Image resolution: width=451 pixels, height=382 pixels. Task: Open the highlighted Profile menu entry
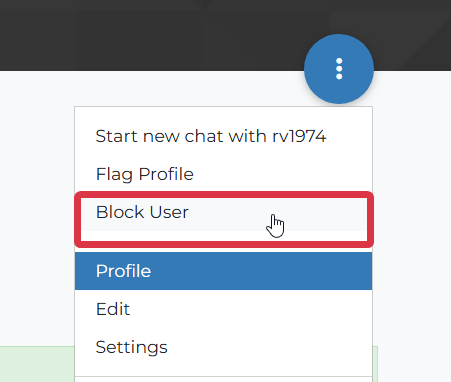223,271
